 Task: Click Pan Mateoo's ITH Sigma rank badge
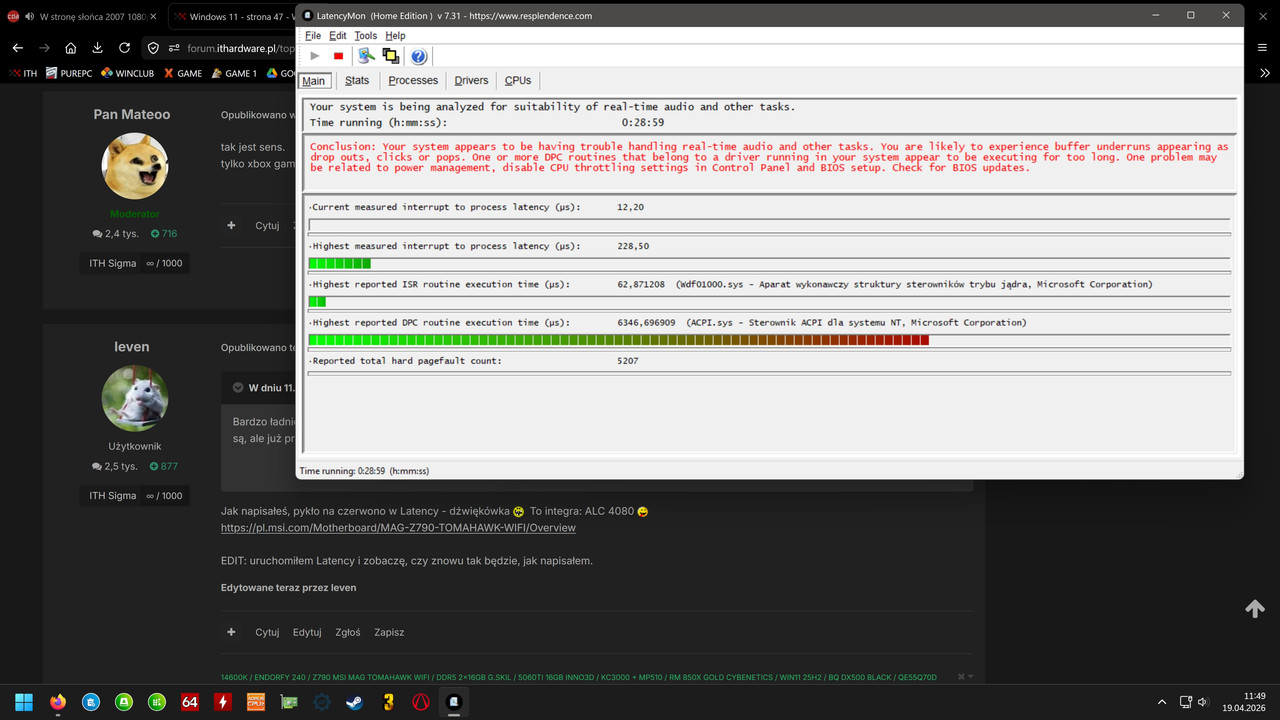135,263
